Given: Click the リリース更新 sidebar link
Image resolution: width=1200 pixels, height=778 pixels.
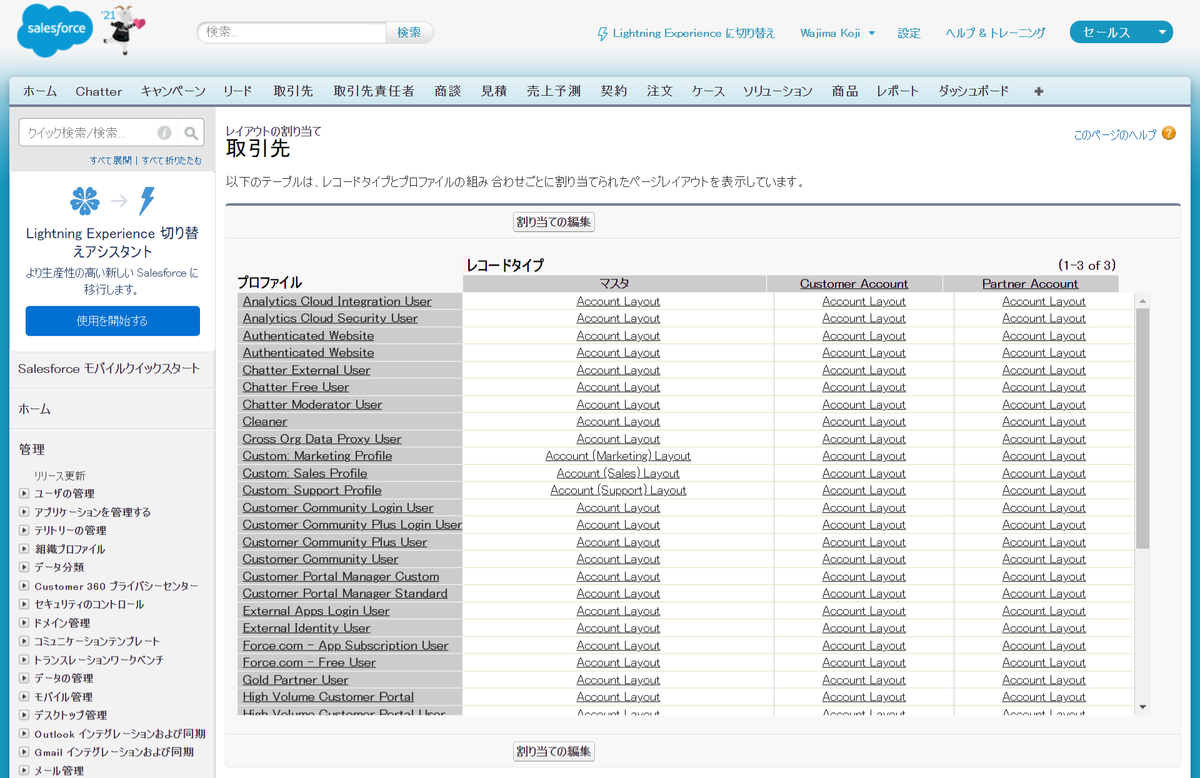Looking at the screenshot, I should 60,475.
